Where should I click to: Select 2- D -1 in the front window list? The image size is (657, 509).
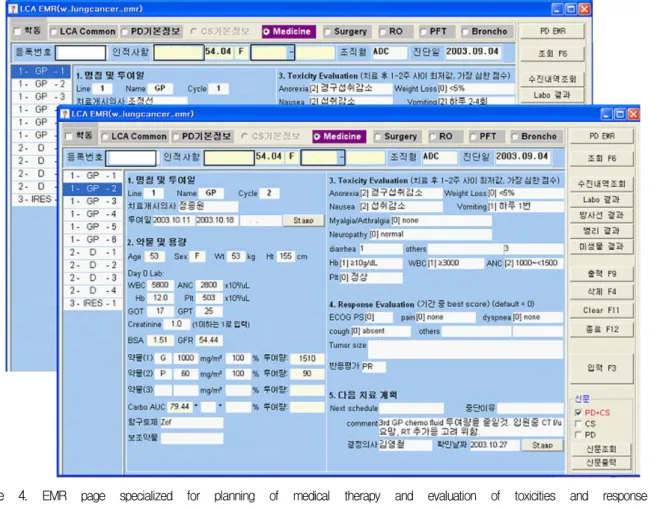click(x=93, y=253)
